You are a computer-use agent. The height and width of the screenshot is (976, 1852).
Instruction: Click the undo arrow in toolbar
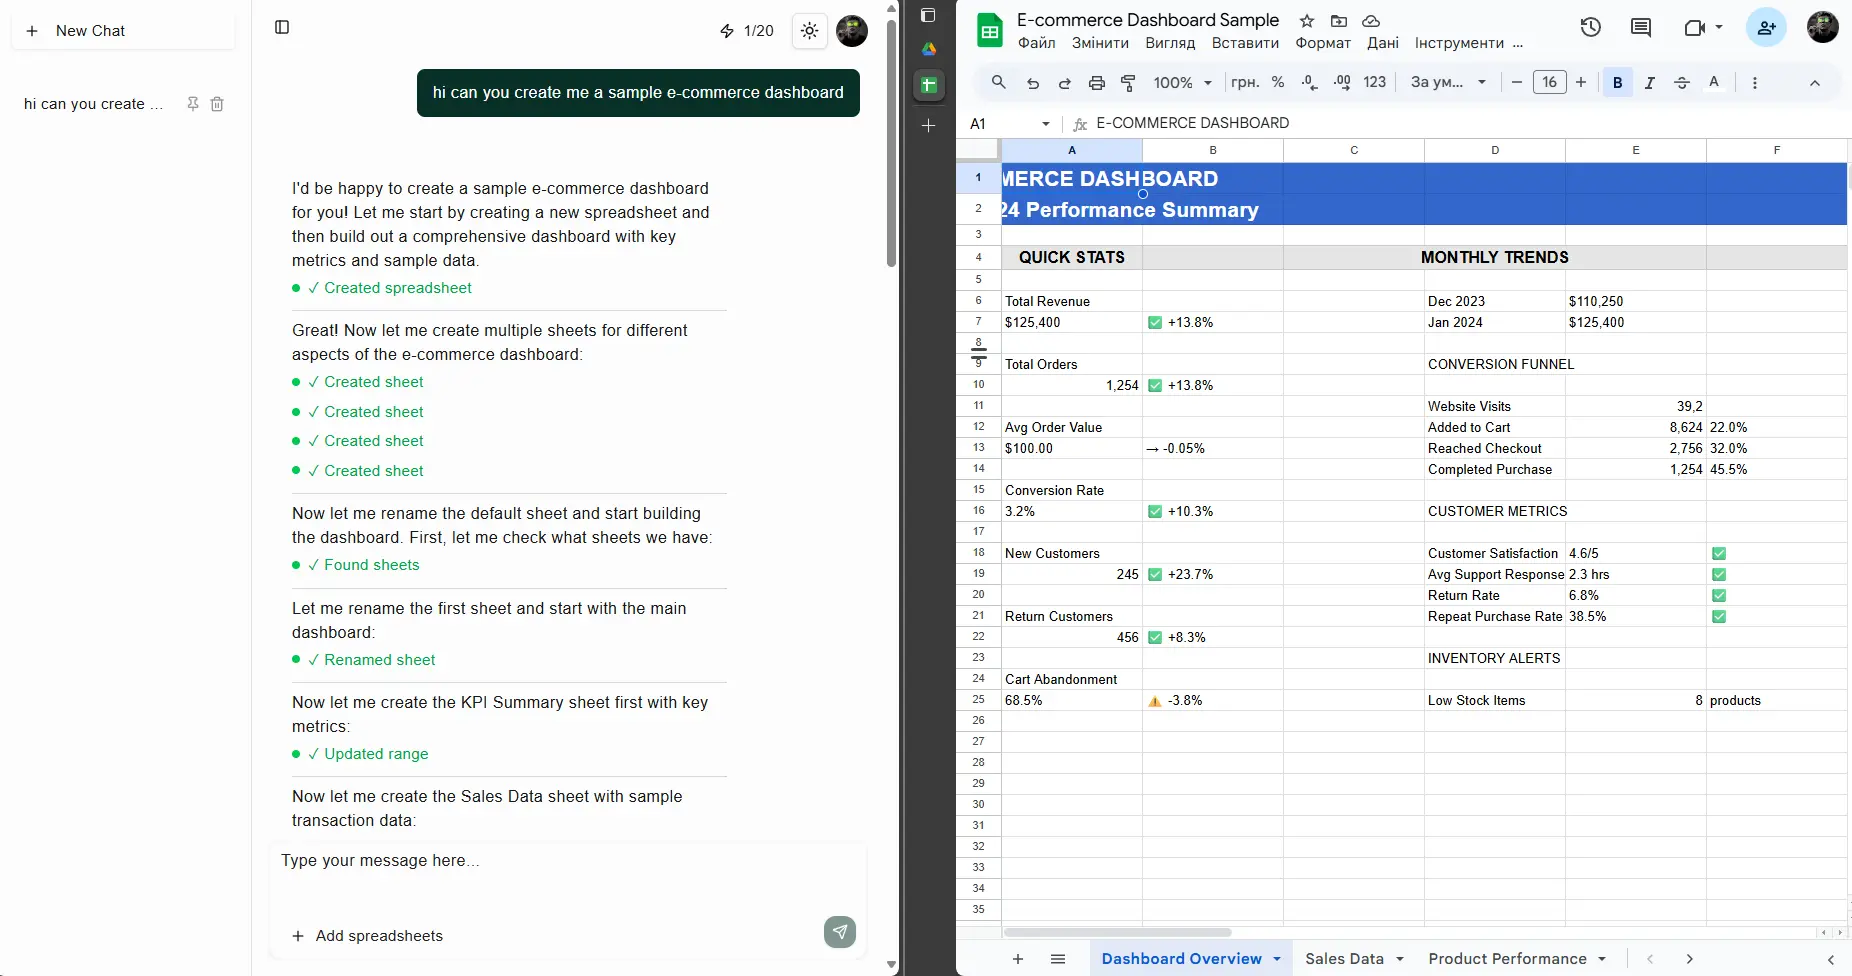pyautogui.click(x=1033, y=83)
